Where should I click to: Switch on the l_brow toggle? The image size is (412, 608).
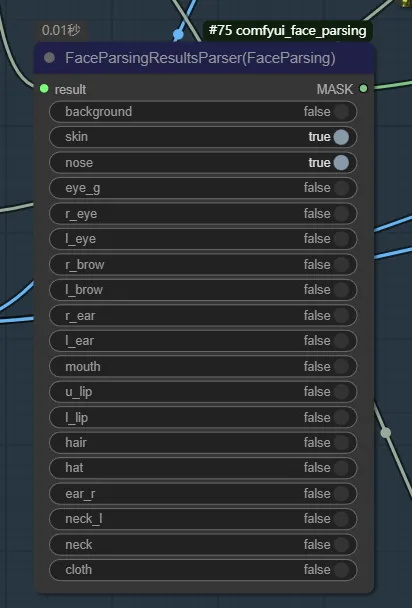pos(203,290)
